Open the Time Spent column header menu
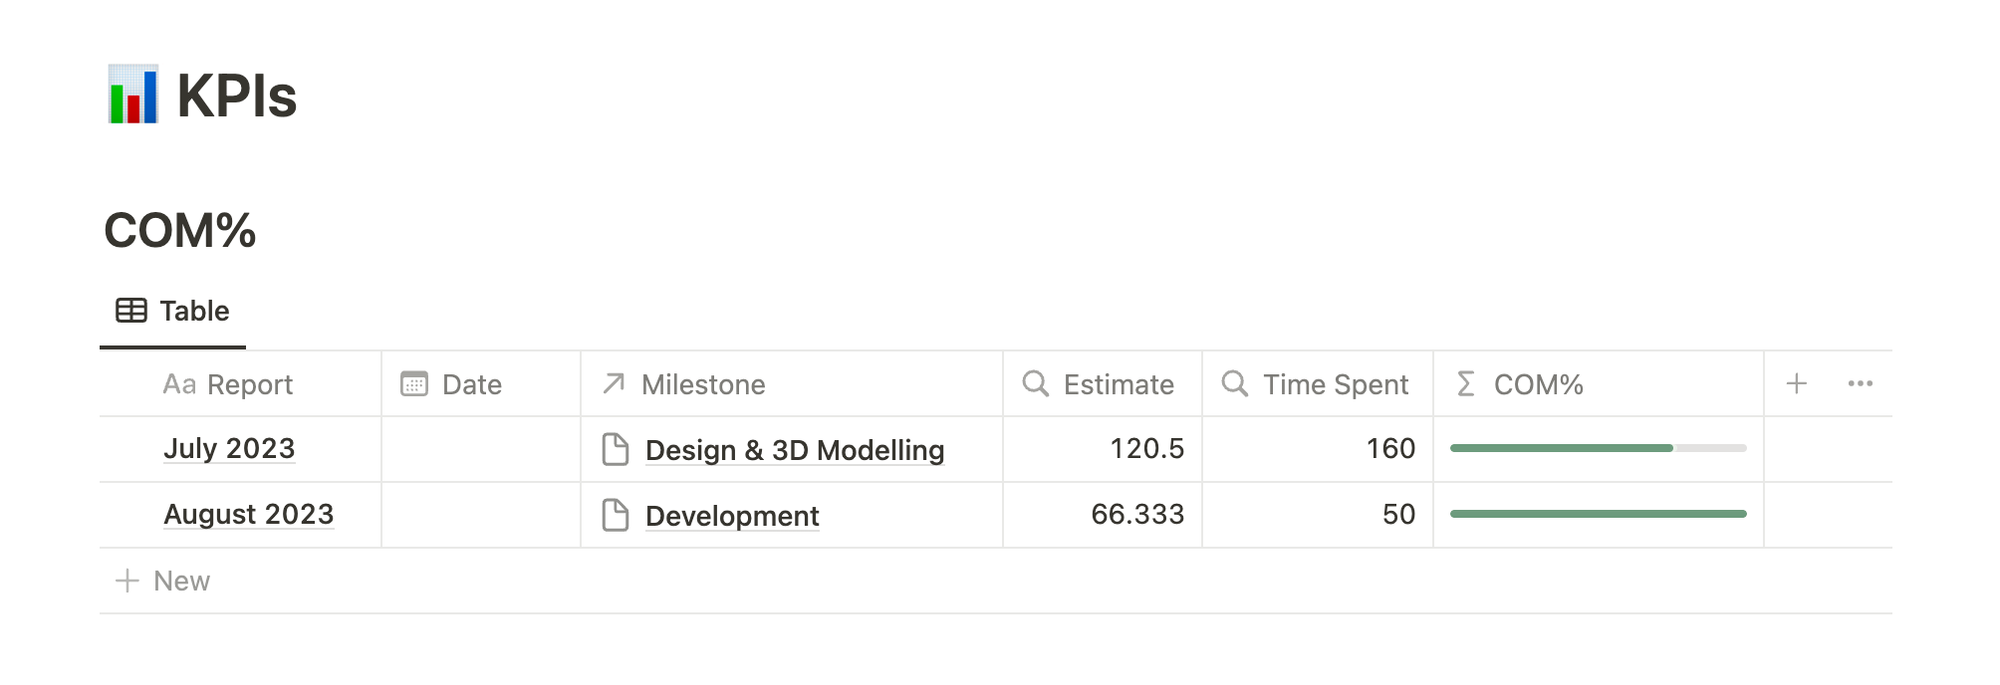Image resolution: width=2000 pixels, height=685 pixels. (x=1335, y=385)
